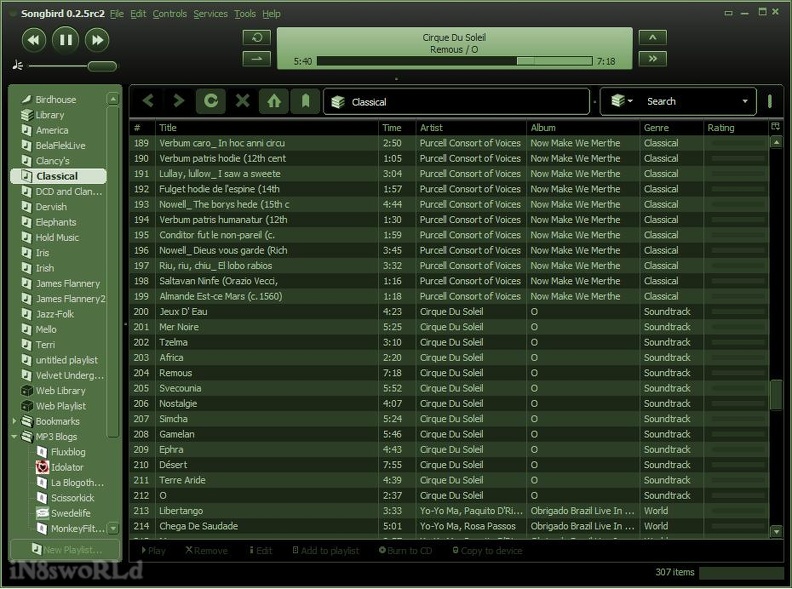Reload the current view

(x=211, y=101)
